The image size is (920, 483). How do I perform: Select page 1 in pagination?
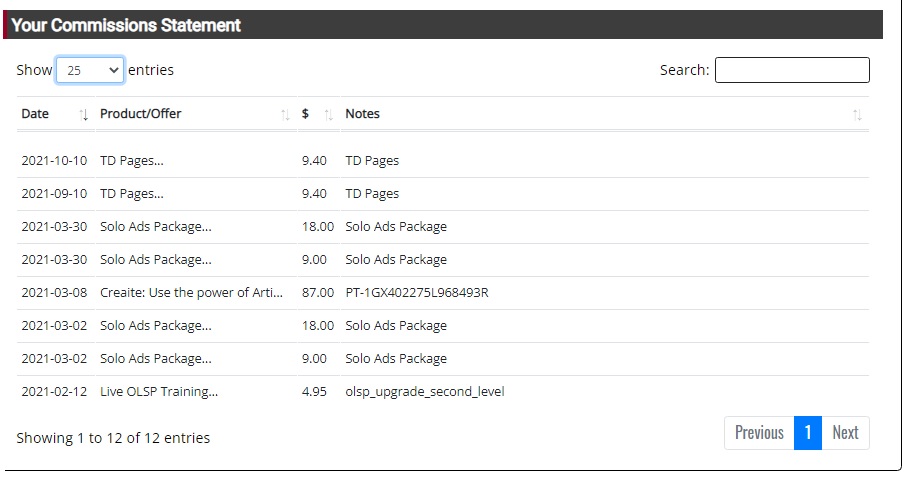click(808, 433)
